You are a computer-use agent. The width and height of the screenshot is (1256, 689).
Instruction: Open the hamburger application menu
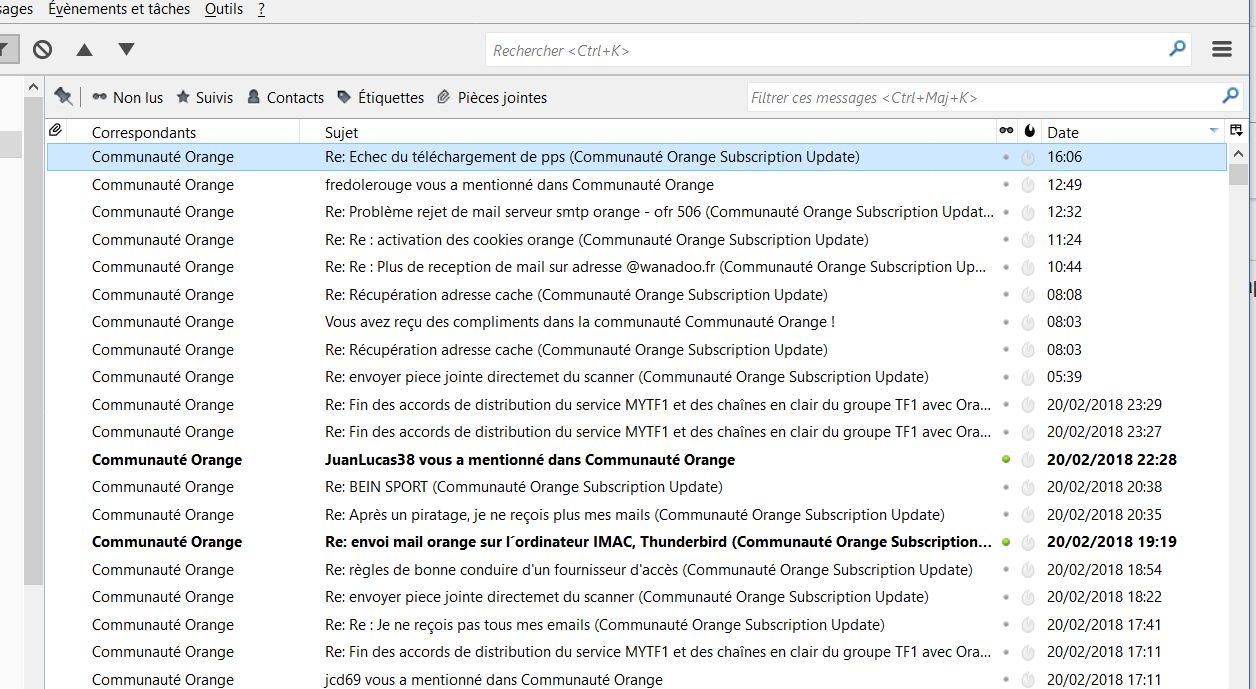pos(1221,49)
